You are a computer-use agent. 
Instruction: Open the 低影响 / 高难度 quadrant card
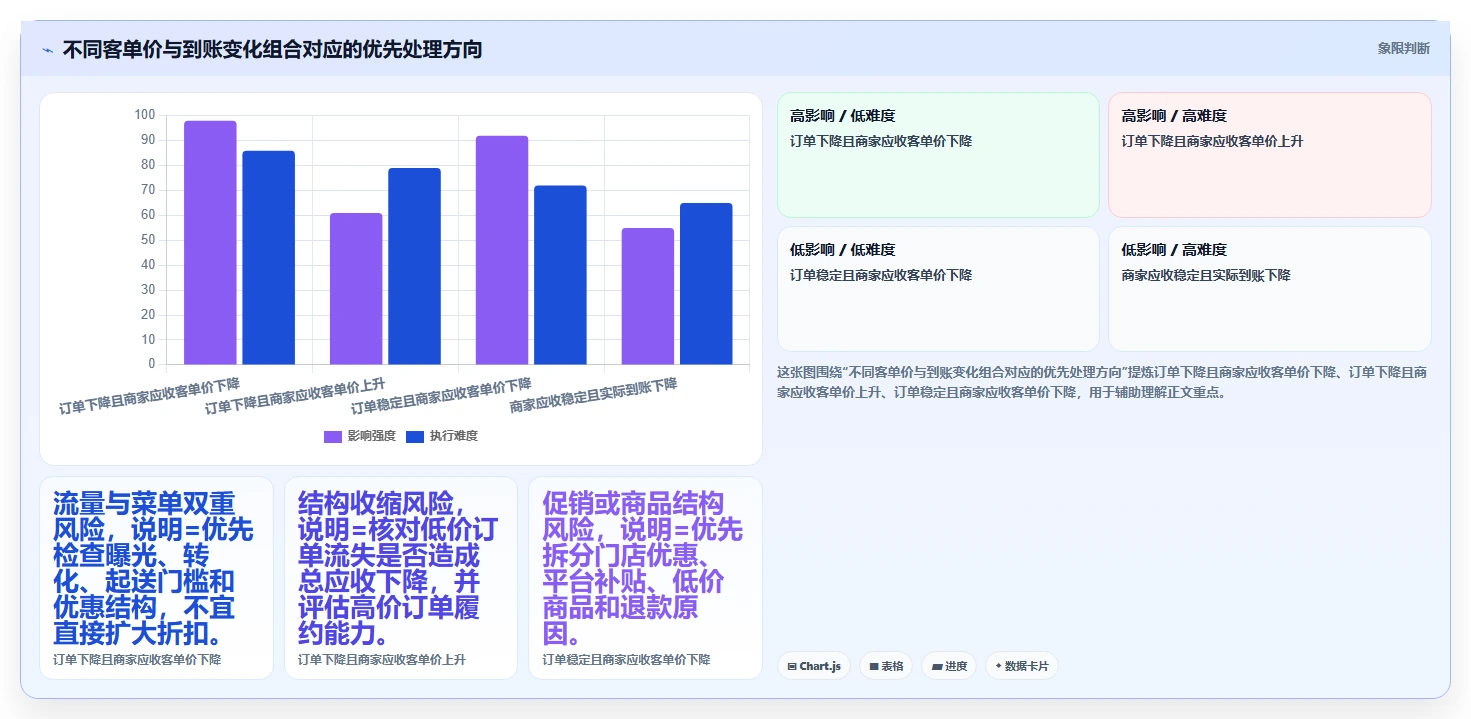point(1270,289)
